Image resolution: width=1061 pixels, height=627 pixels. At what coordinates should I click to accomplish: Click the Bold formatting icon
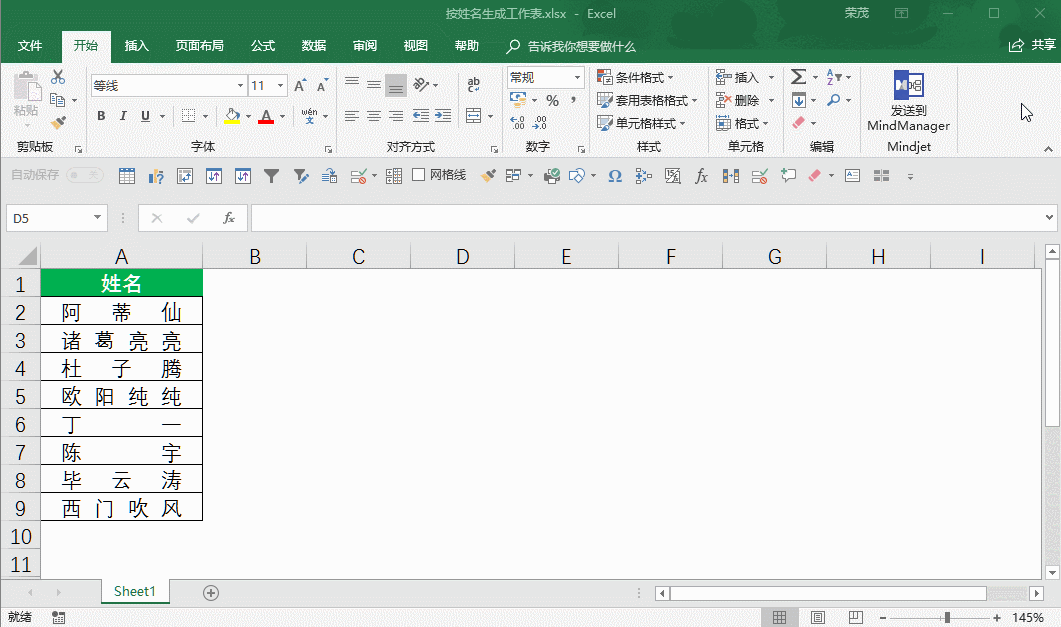(101, 116)
